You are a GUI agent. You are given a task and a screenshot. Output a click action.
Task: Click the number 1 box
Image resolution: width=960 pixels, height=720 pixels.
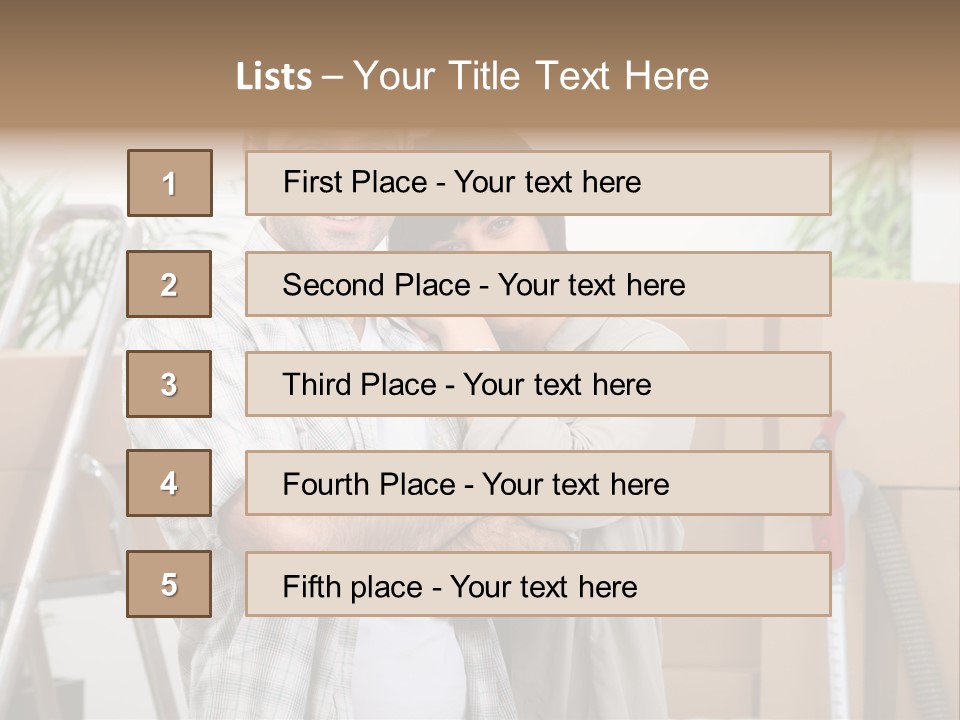point(170,183)
